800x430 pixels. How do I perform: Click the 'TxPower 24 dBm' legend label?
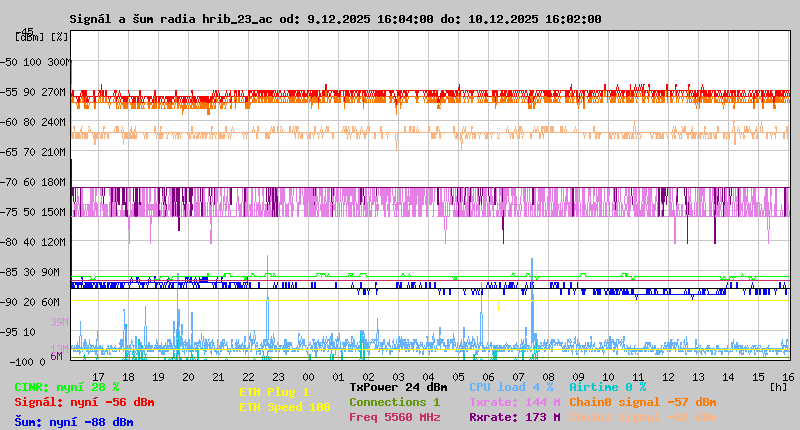(x=398, y=387)
